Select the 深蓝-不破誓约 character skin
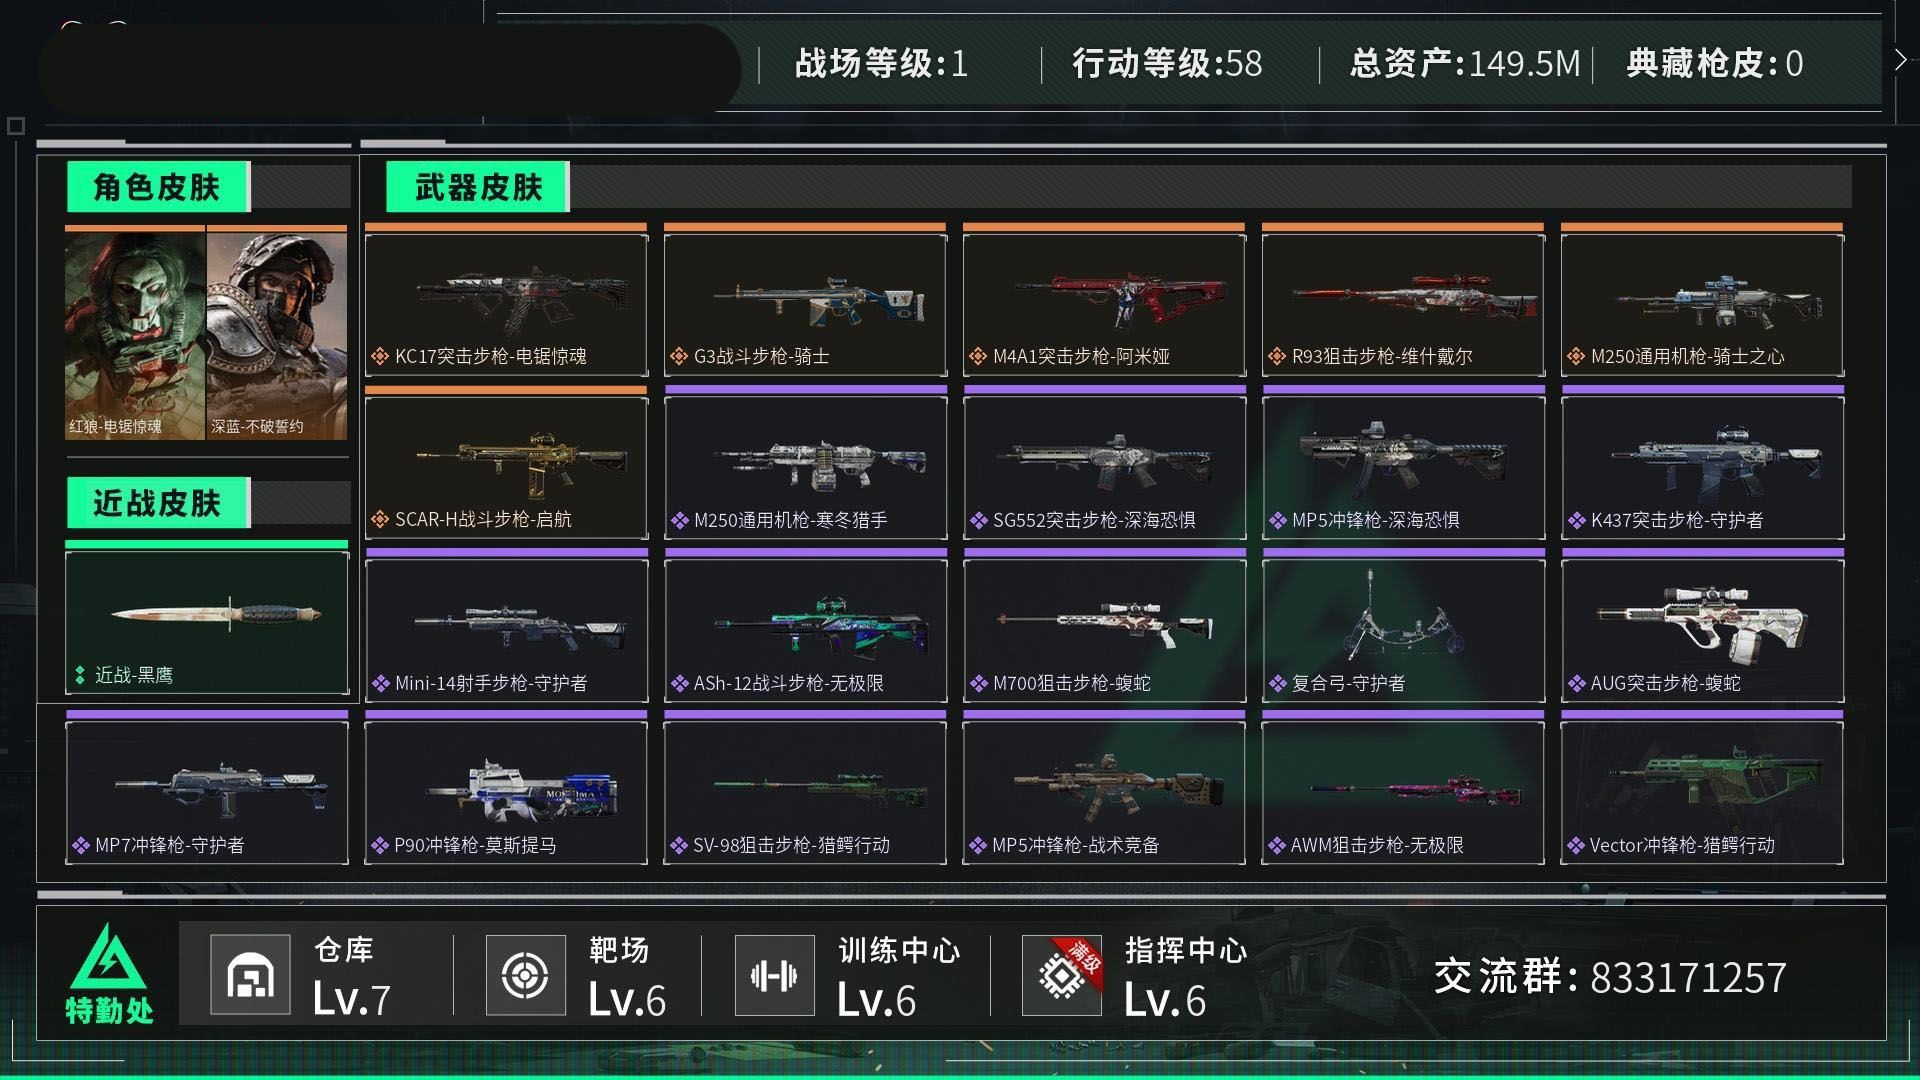Viewport: 1920px width, 1080px height. [277, 333]
